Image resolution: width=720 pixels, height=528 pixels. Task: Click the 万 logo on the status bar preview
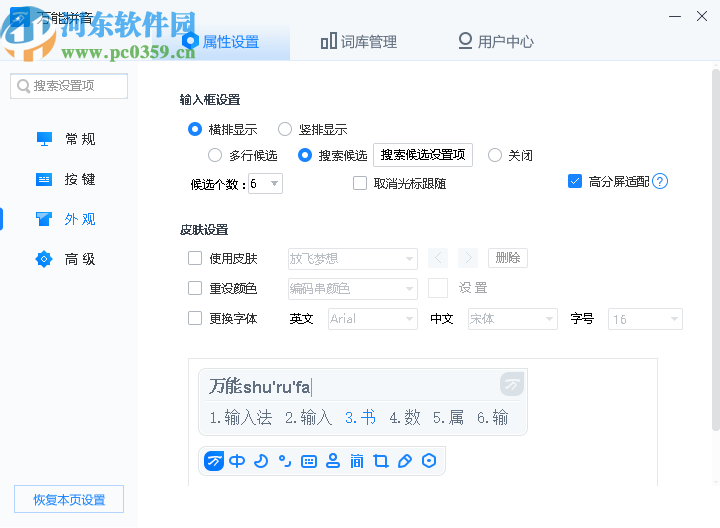click(214, 461)
